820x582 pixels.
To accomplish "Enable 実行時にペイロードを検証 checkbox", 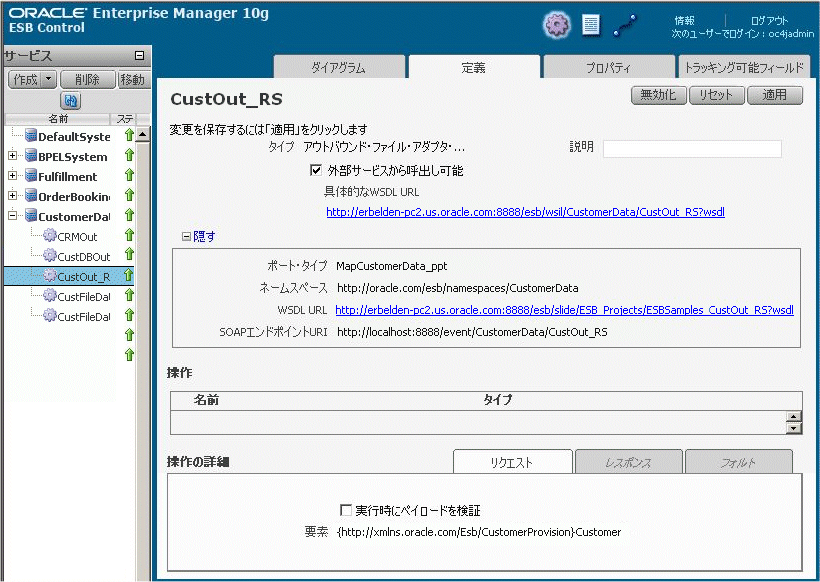I will [345, 510].
